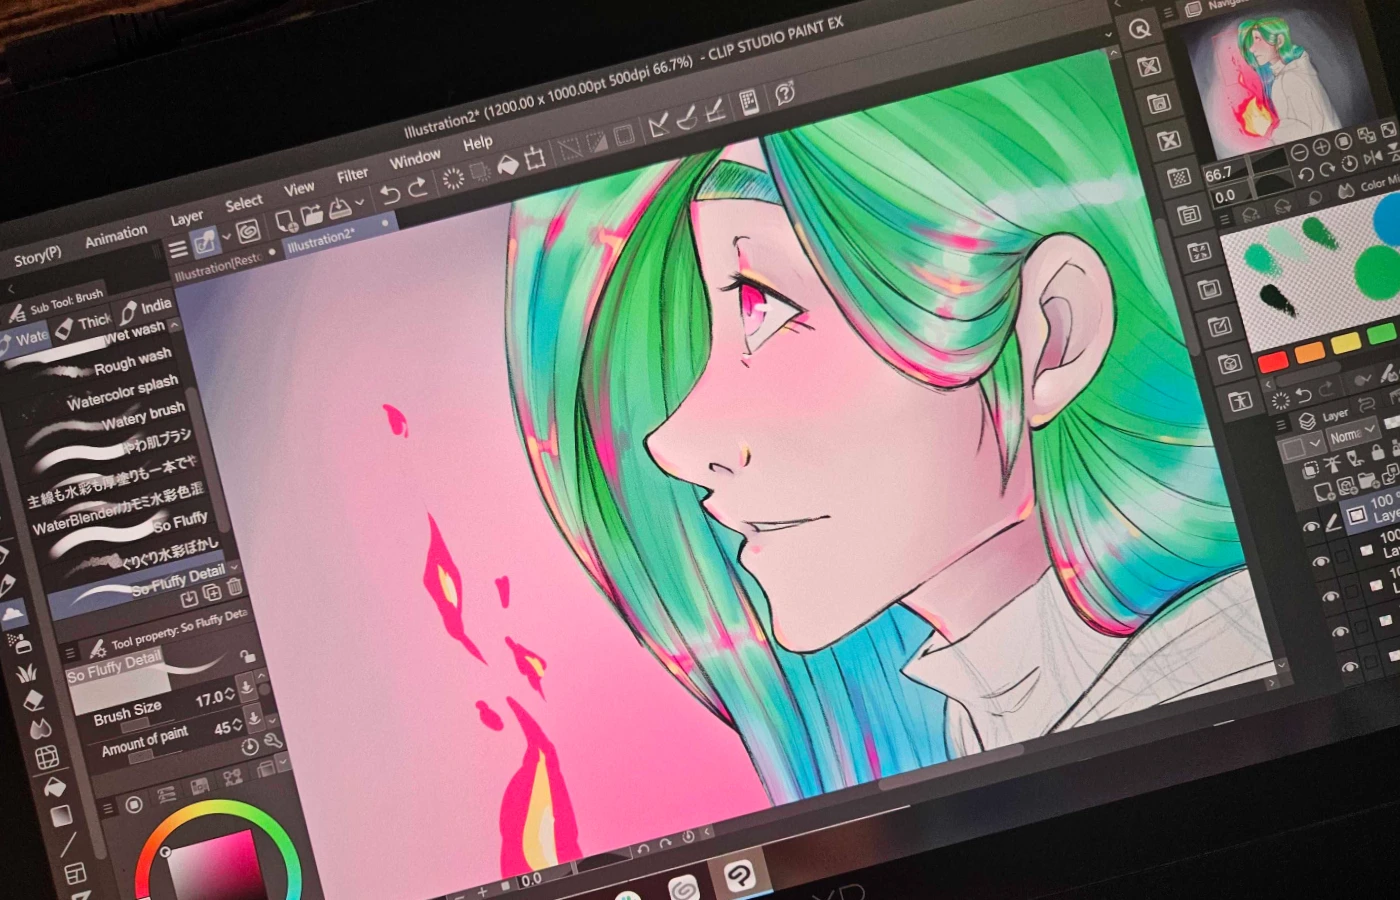Click the New file icon in command bar
Image resolution: width=1400 pixels, height=900 pixels.
(285, 219)
